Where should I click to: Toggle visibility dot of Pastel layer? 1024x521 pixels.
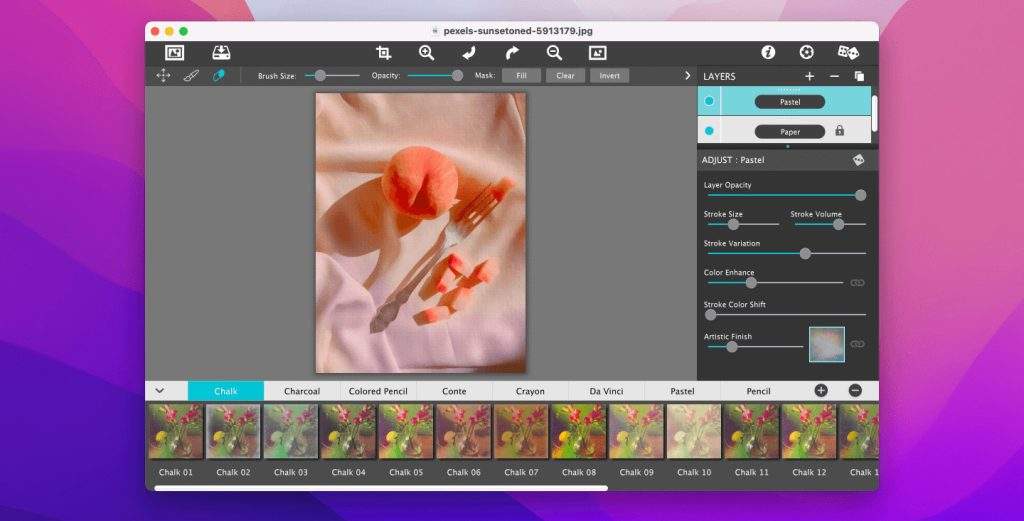(709, 101)
